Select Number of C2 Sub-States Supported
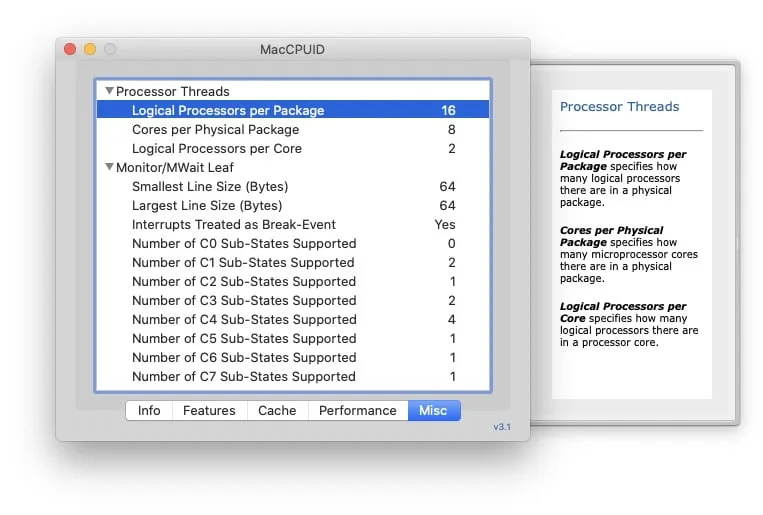Viewport: 763px width, 515px height. [x=293, y=281]
